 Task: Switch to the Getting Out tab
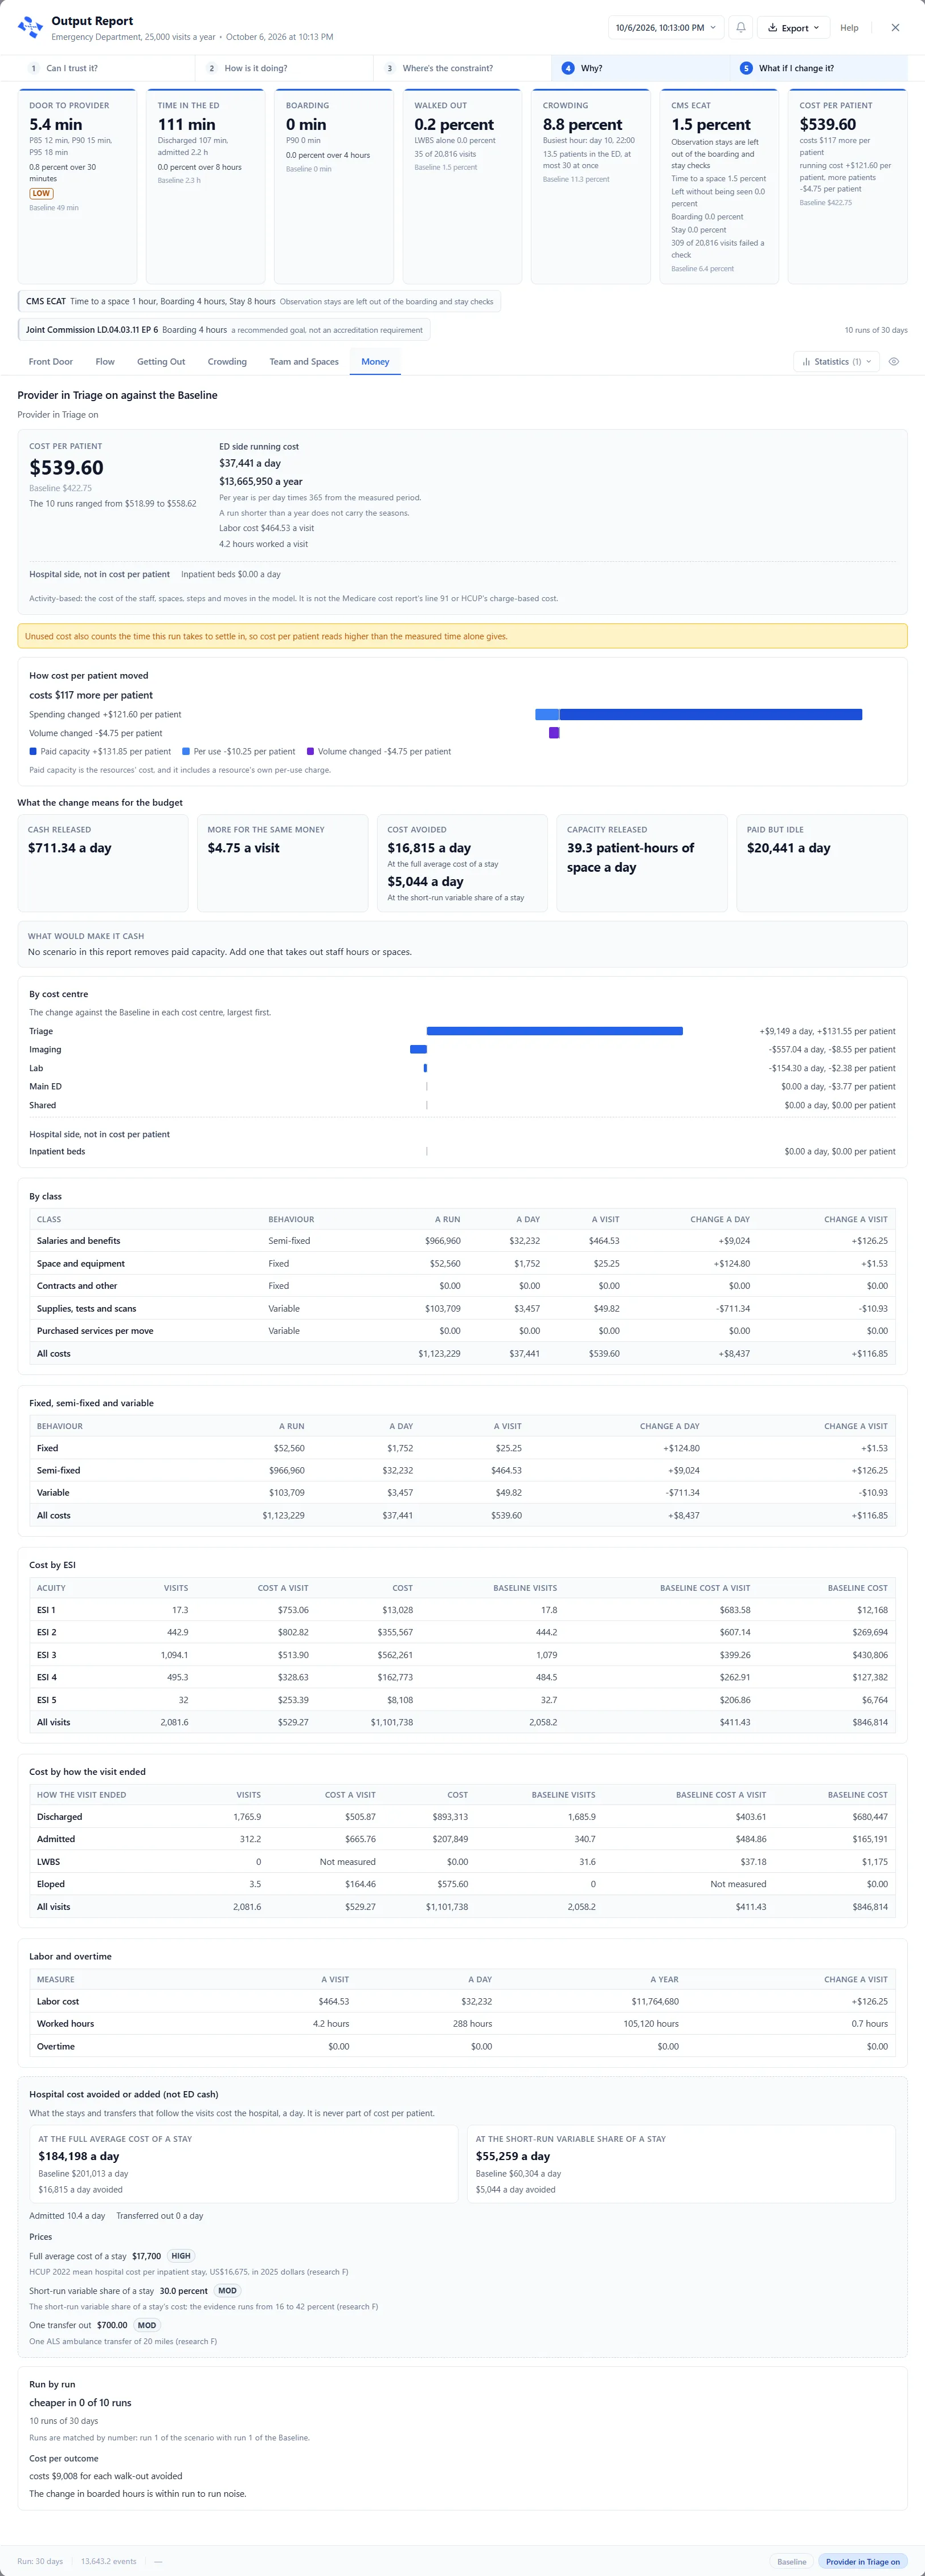pyautogui.click(x=161, y=362)
